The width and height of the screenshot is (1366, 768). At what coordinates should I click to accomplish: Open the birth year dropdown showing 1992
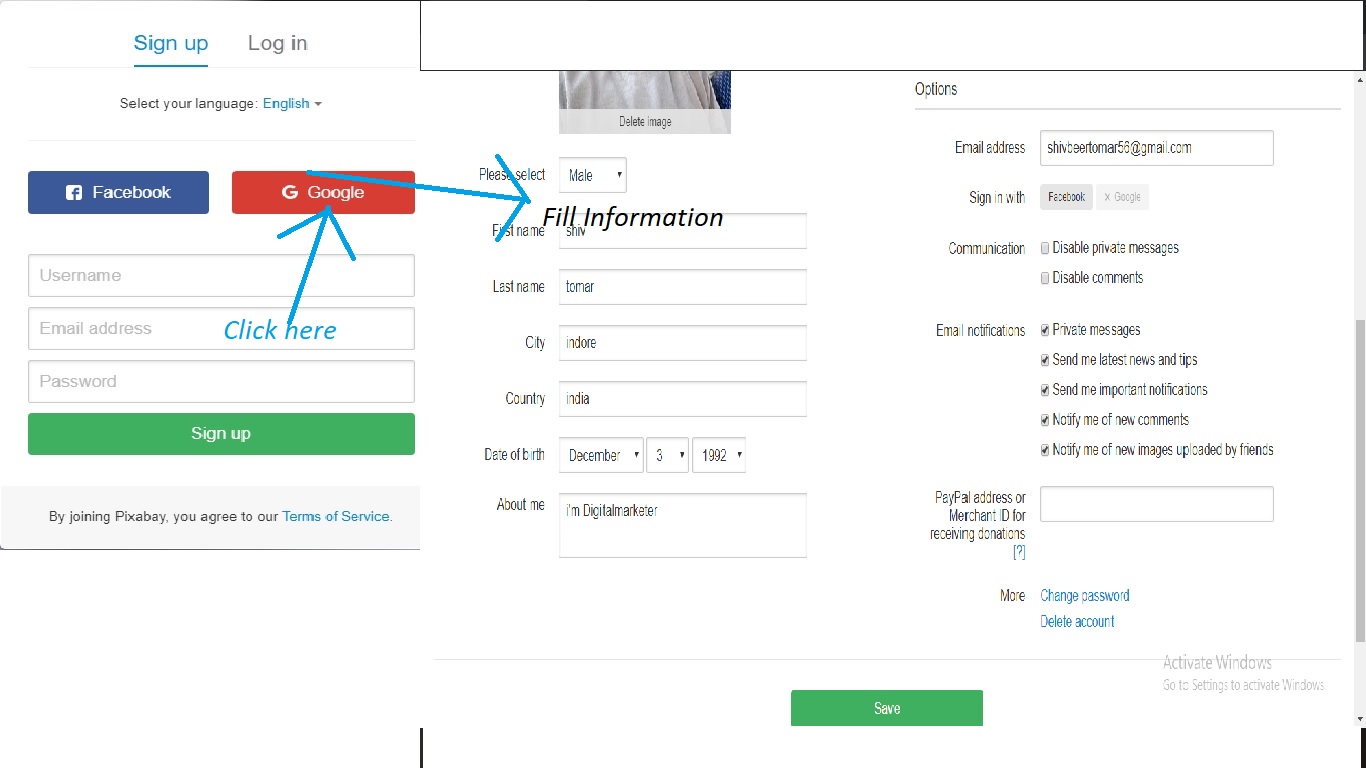pyautogui.click(x=719, y=455)
